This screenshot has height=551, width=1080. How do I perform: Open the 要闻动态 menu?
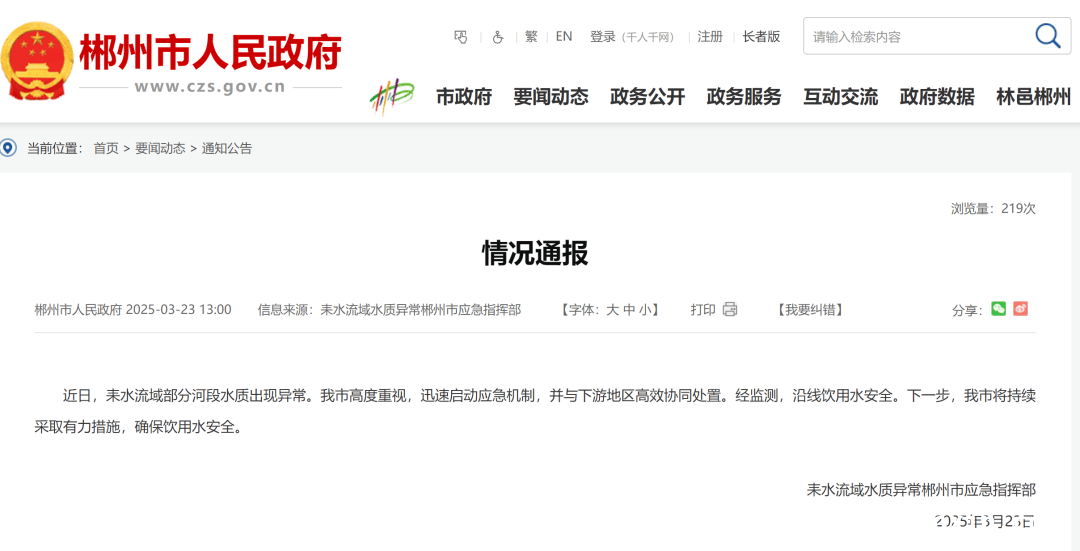click(x=551, y=97)
